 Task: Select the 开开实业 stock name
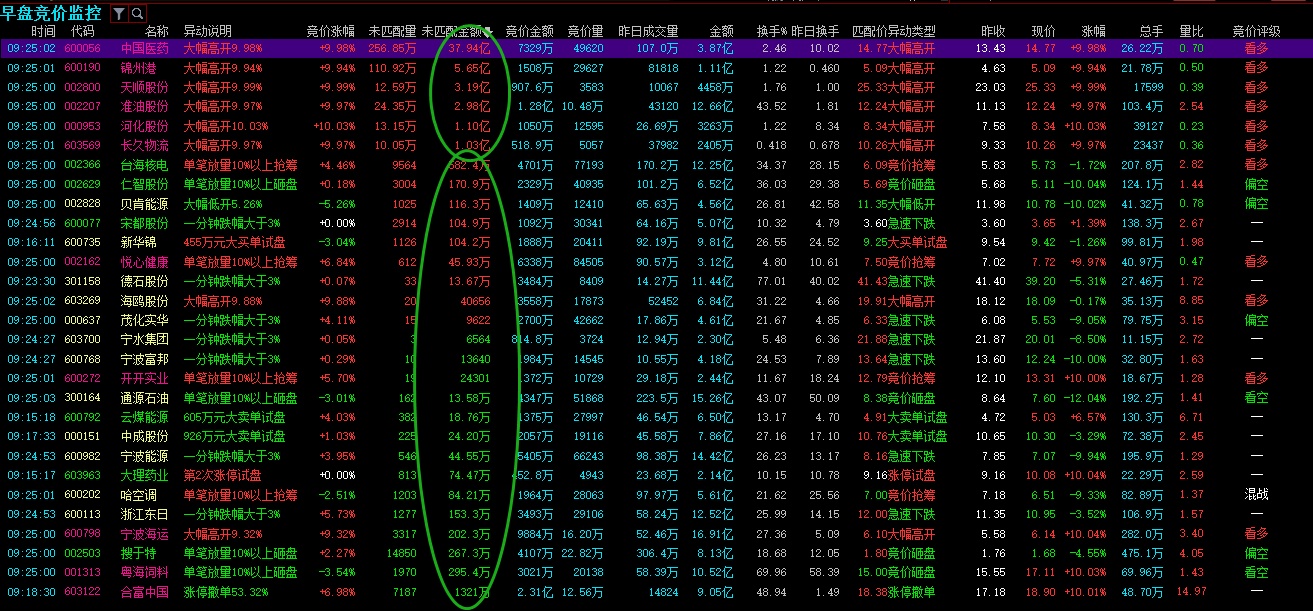point(145,378)
